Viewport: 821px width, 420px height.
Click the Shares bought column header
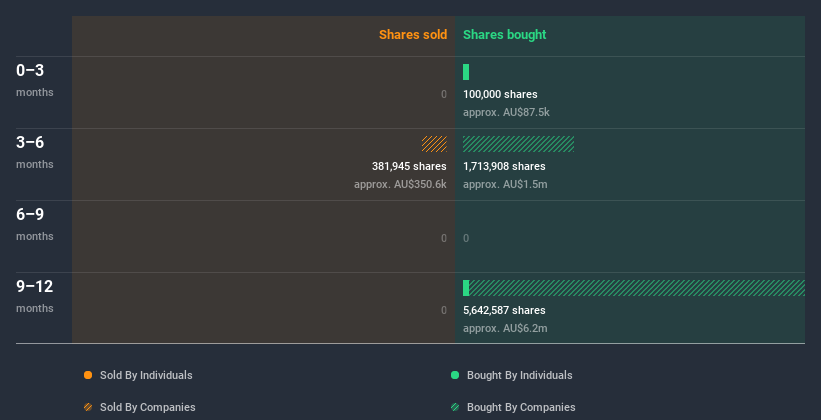(505, 35)
